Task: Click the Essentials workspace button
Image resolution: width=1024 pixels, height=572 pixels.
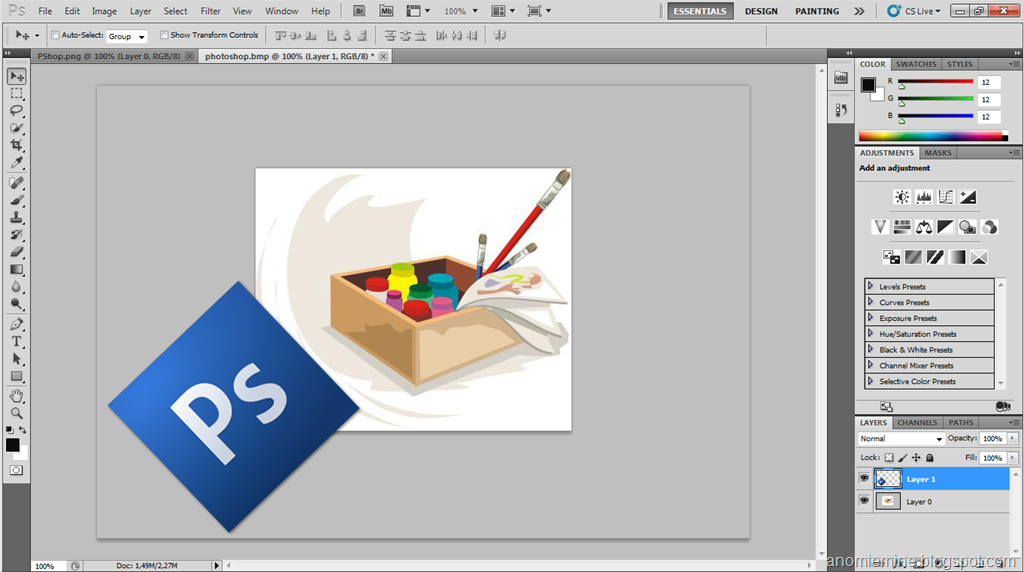Action: click(x=700, y=11)
